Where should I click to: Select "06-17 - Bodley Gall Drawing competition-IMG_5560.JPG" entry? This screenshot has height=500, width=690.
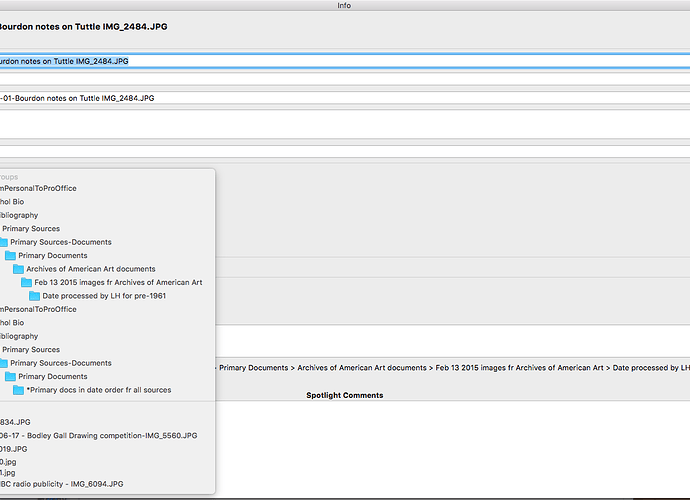coord(99,436)
